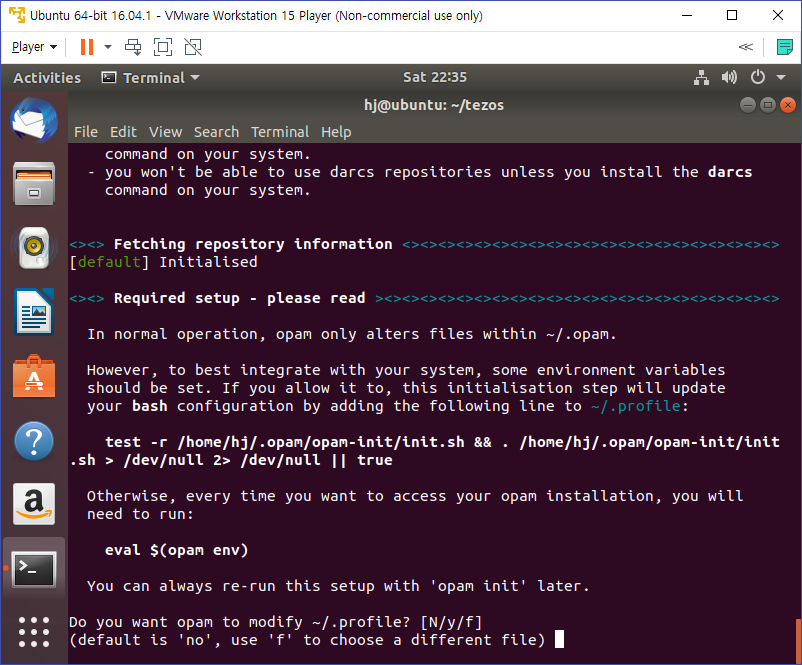Maximize the hj@ubuntu terminal window
Image resolution: width=802 pixels, height=665 pixels.
pyautogui.click(x=768, y=105)
